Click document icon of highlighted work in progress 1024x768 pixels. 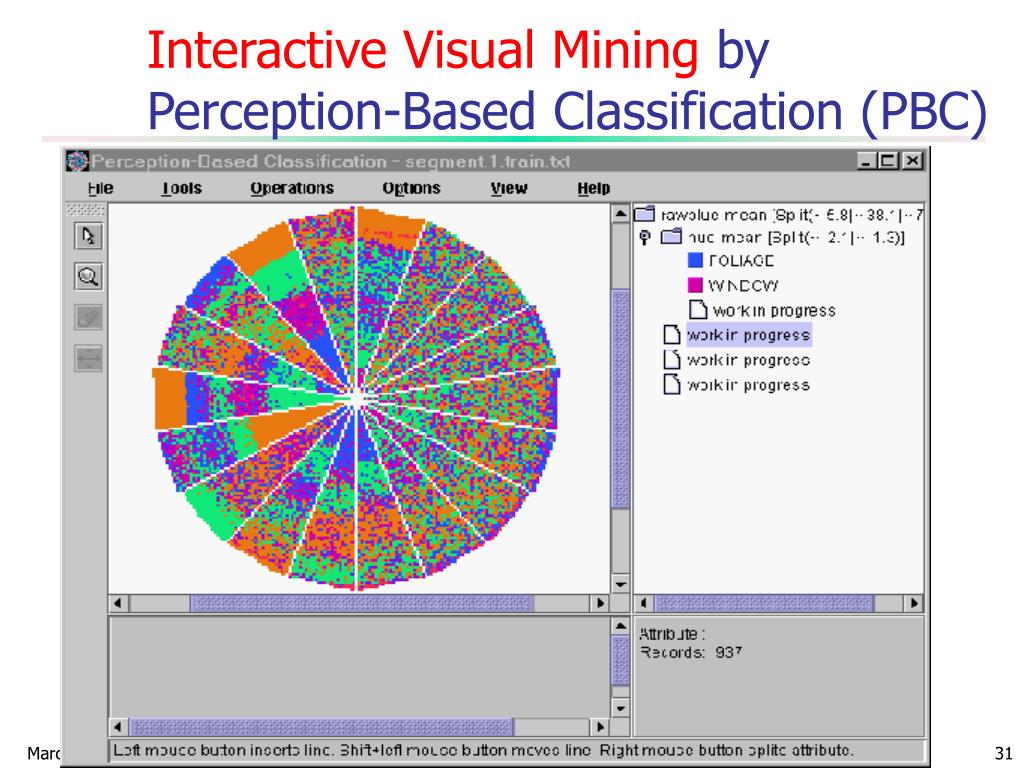click(x=672, y=334)
